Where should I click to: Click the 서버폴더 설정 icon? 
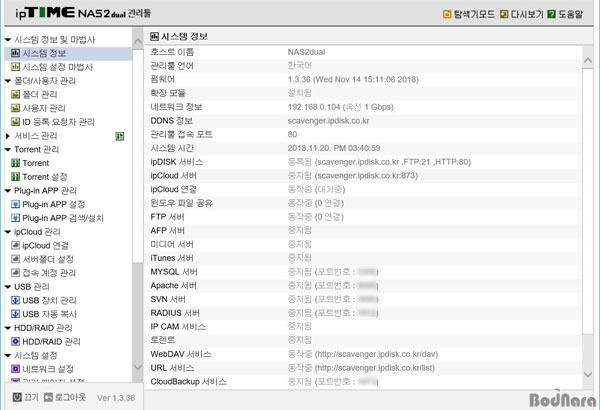tap(15, 259)
